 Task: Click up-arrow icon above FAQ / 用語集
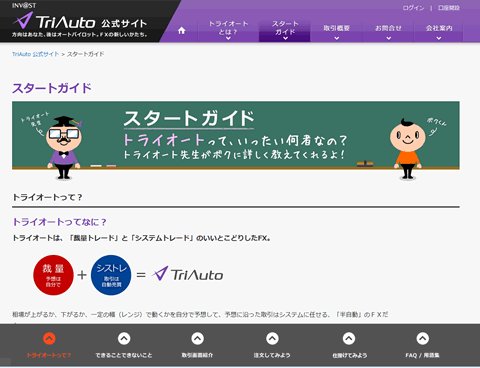click(422, 339)
